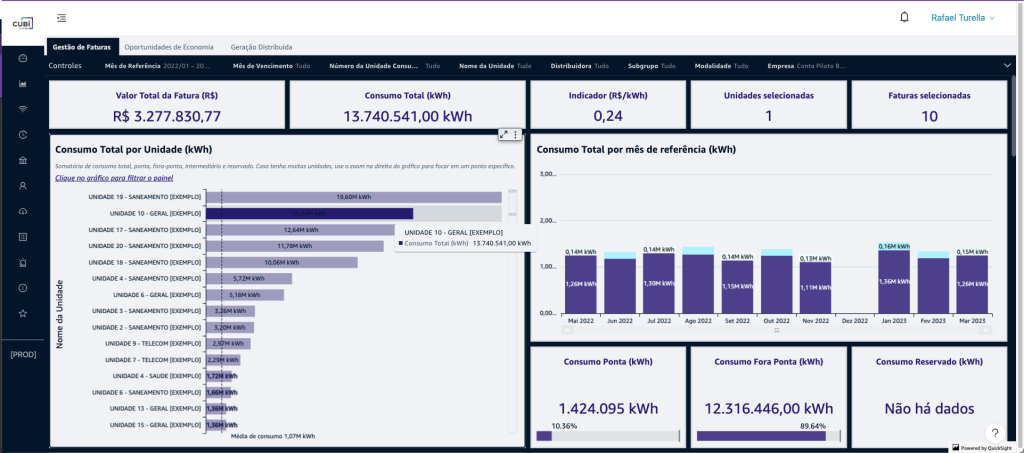Click the unit chart vertical zoom slider
This screenshot has height=453, width=1024.
point(513,202)
